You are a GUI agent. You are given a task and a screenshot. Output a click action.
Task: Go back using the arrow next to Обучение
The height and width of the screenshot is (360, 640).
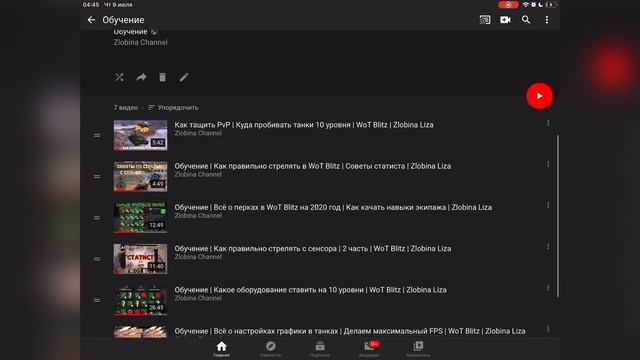coord(91,20)
